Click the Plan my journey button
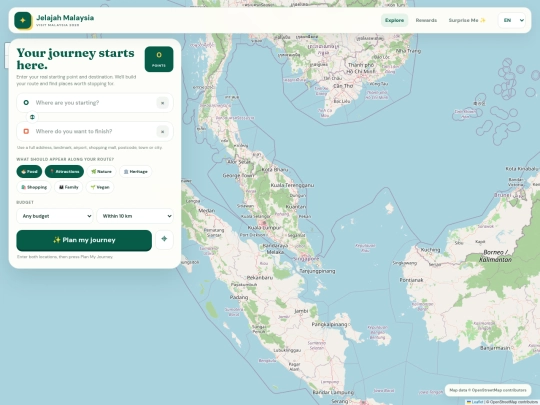Image resolution: width=540 pixels, height=405 pixels. (84, 240)
